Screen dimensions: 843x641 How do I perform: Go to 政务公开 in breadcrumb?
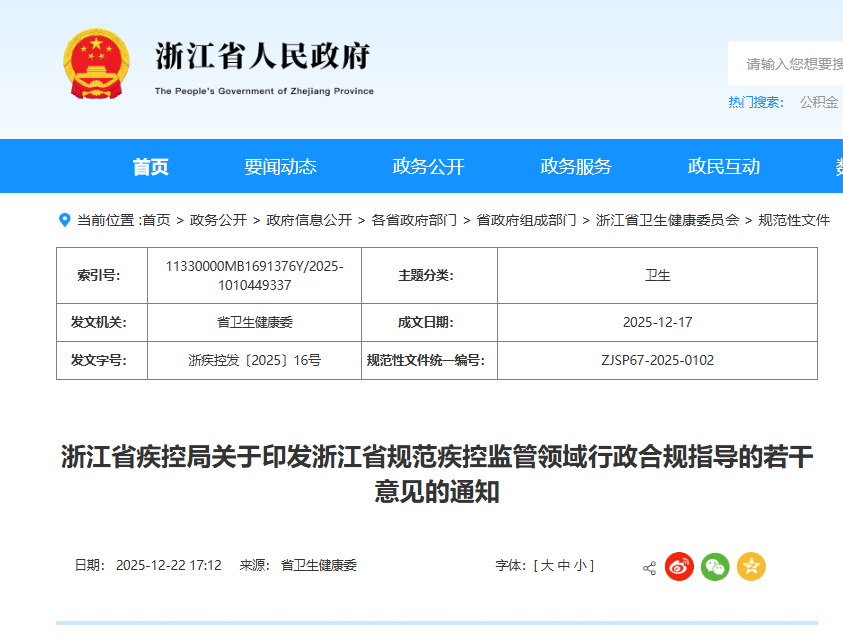[218, 220]
